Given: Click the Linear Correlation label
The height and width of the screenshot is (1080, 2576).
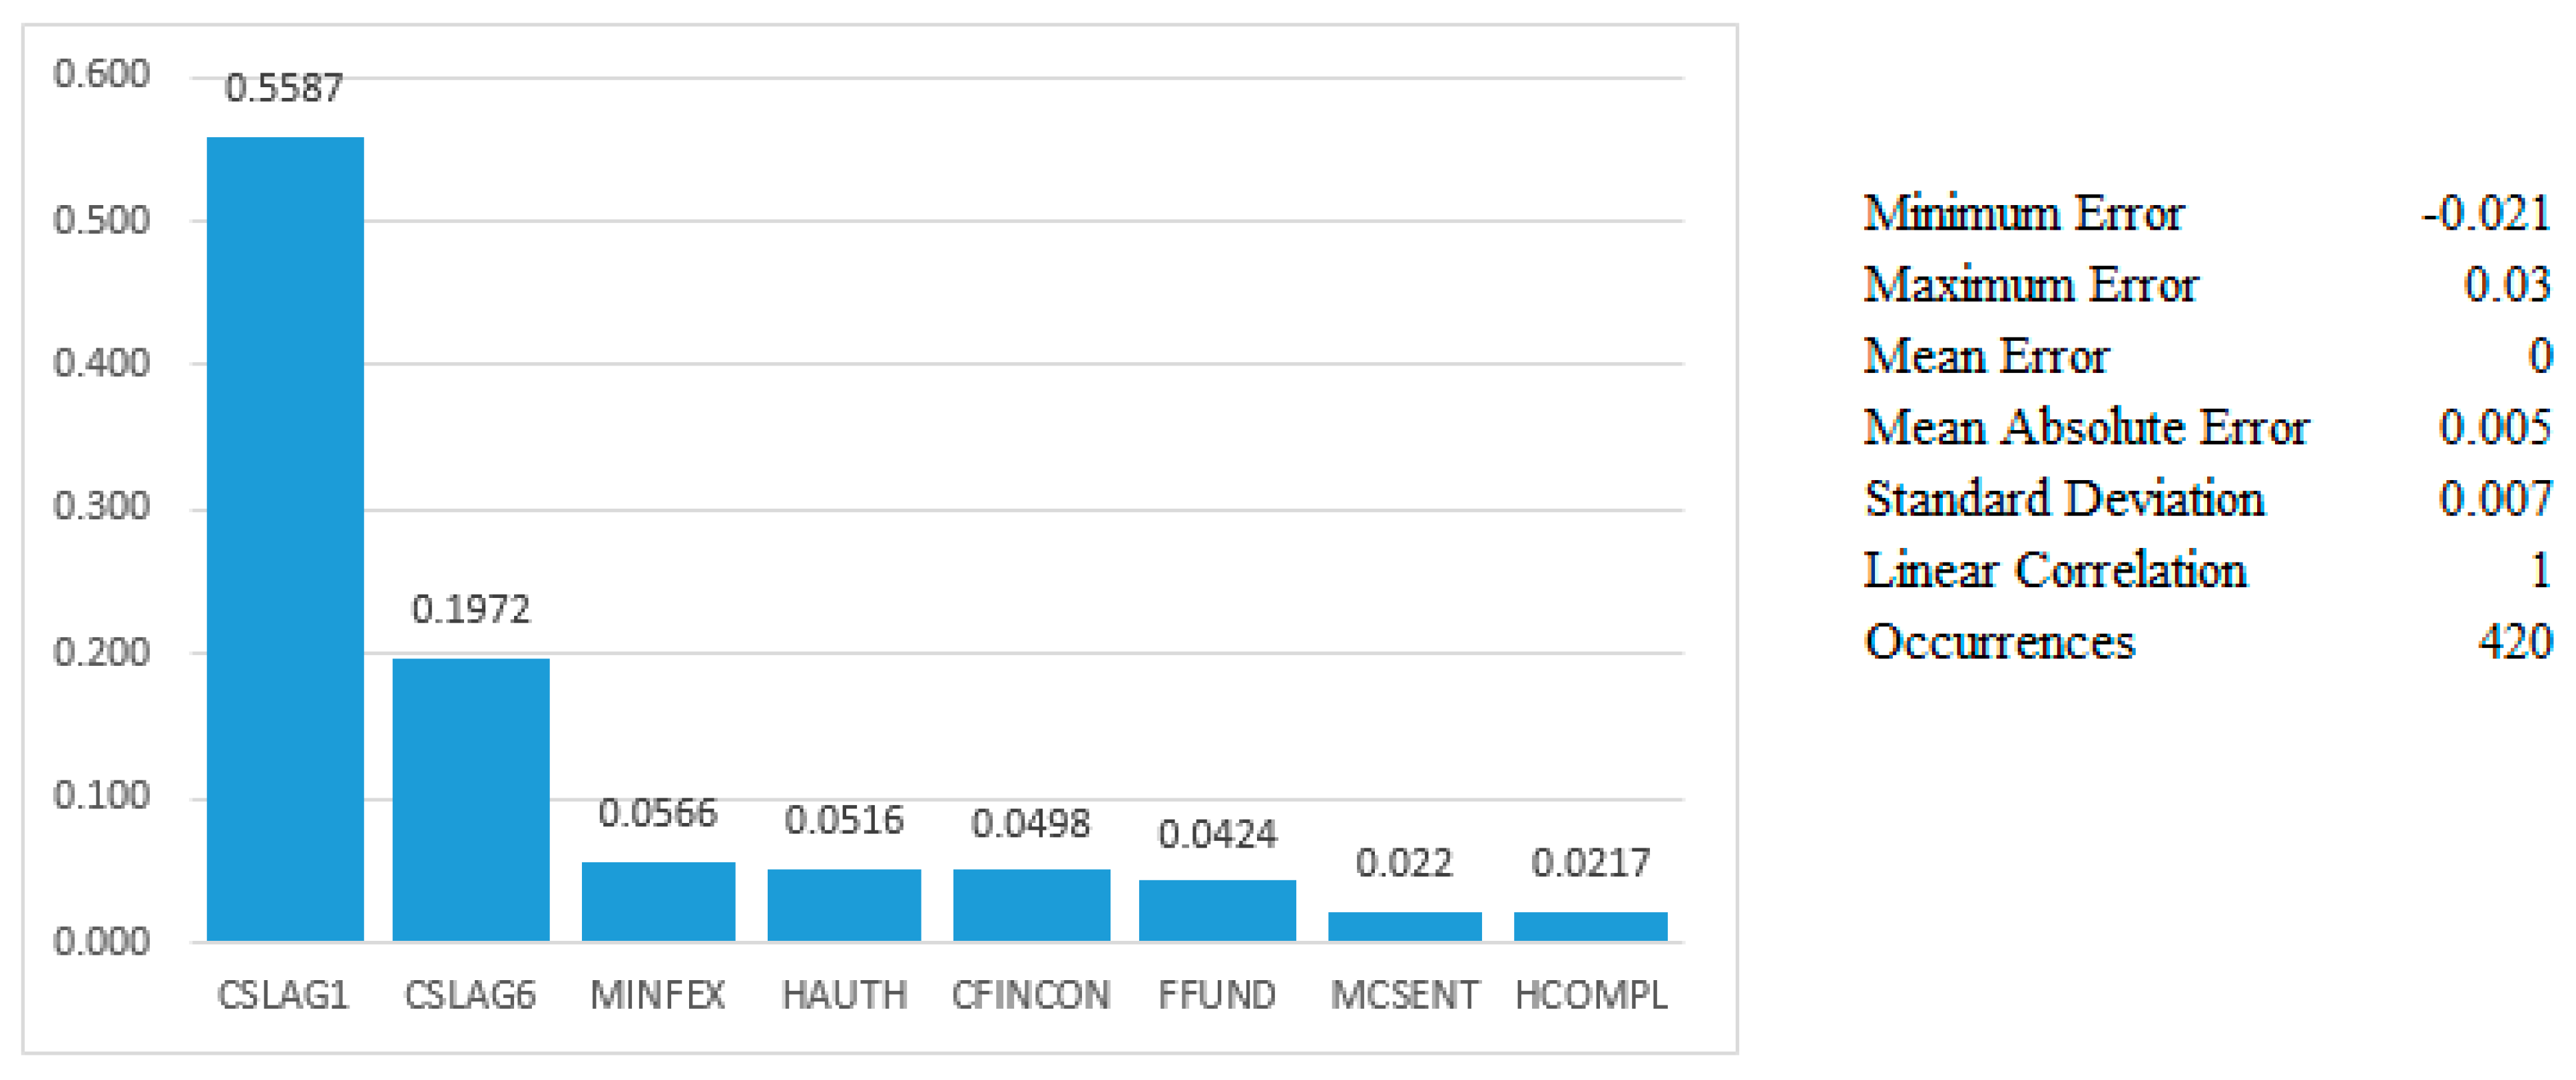Looking at the screenshot, I should (2055, 571).
